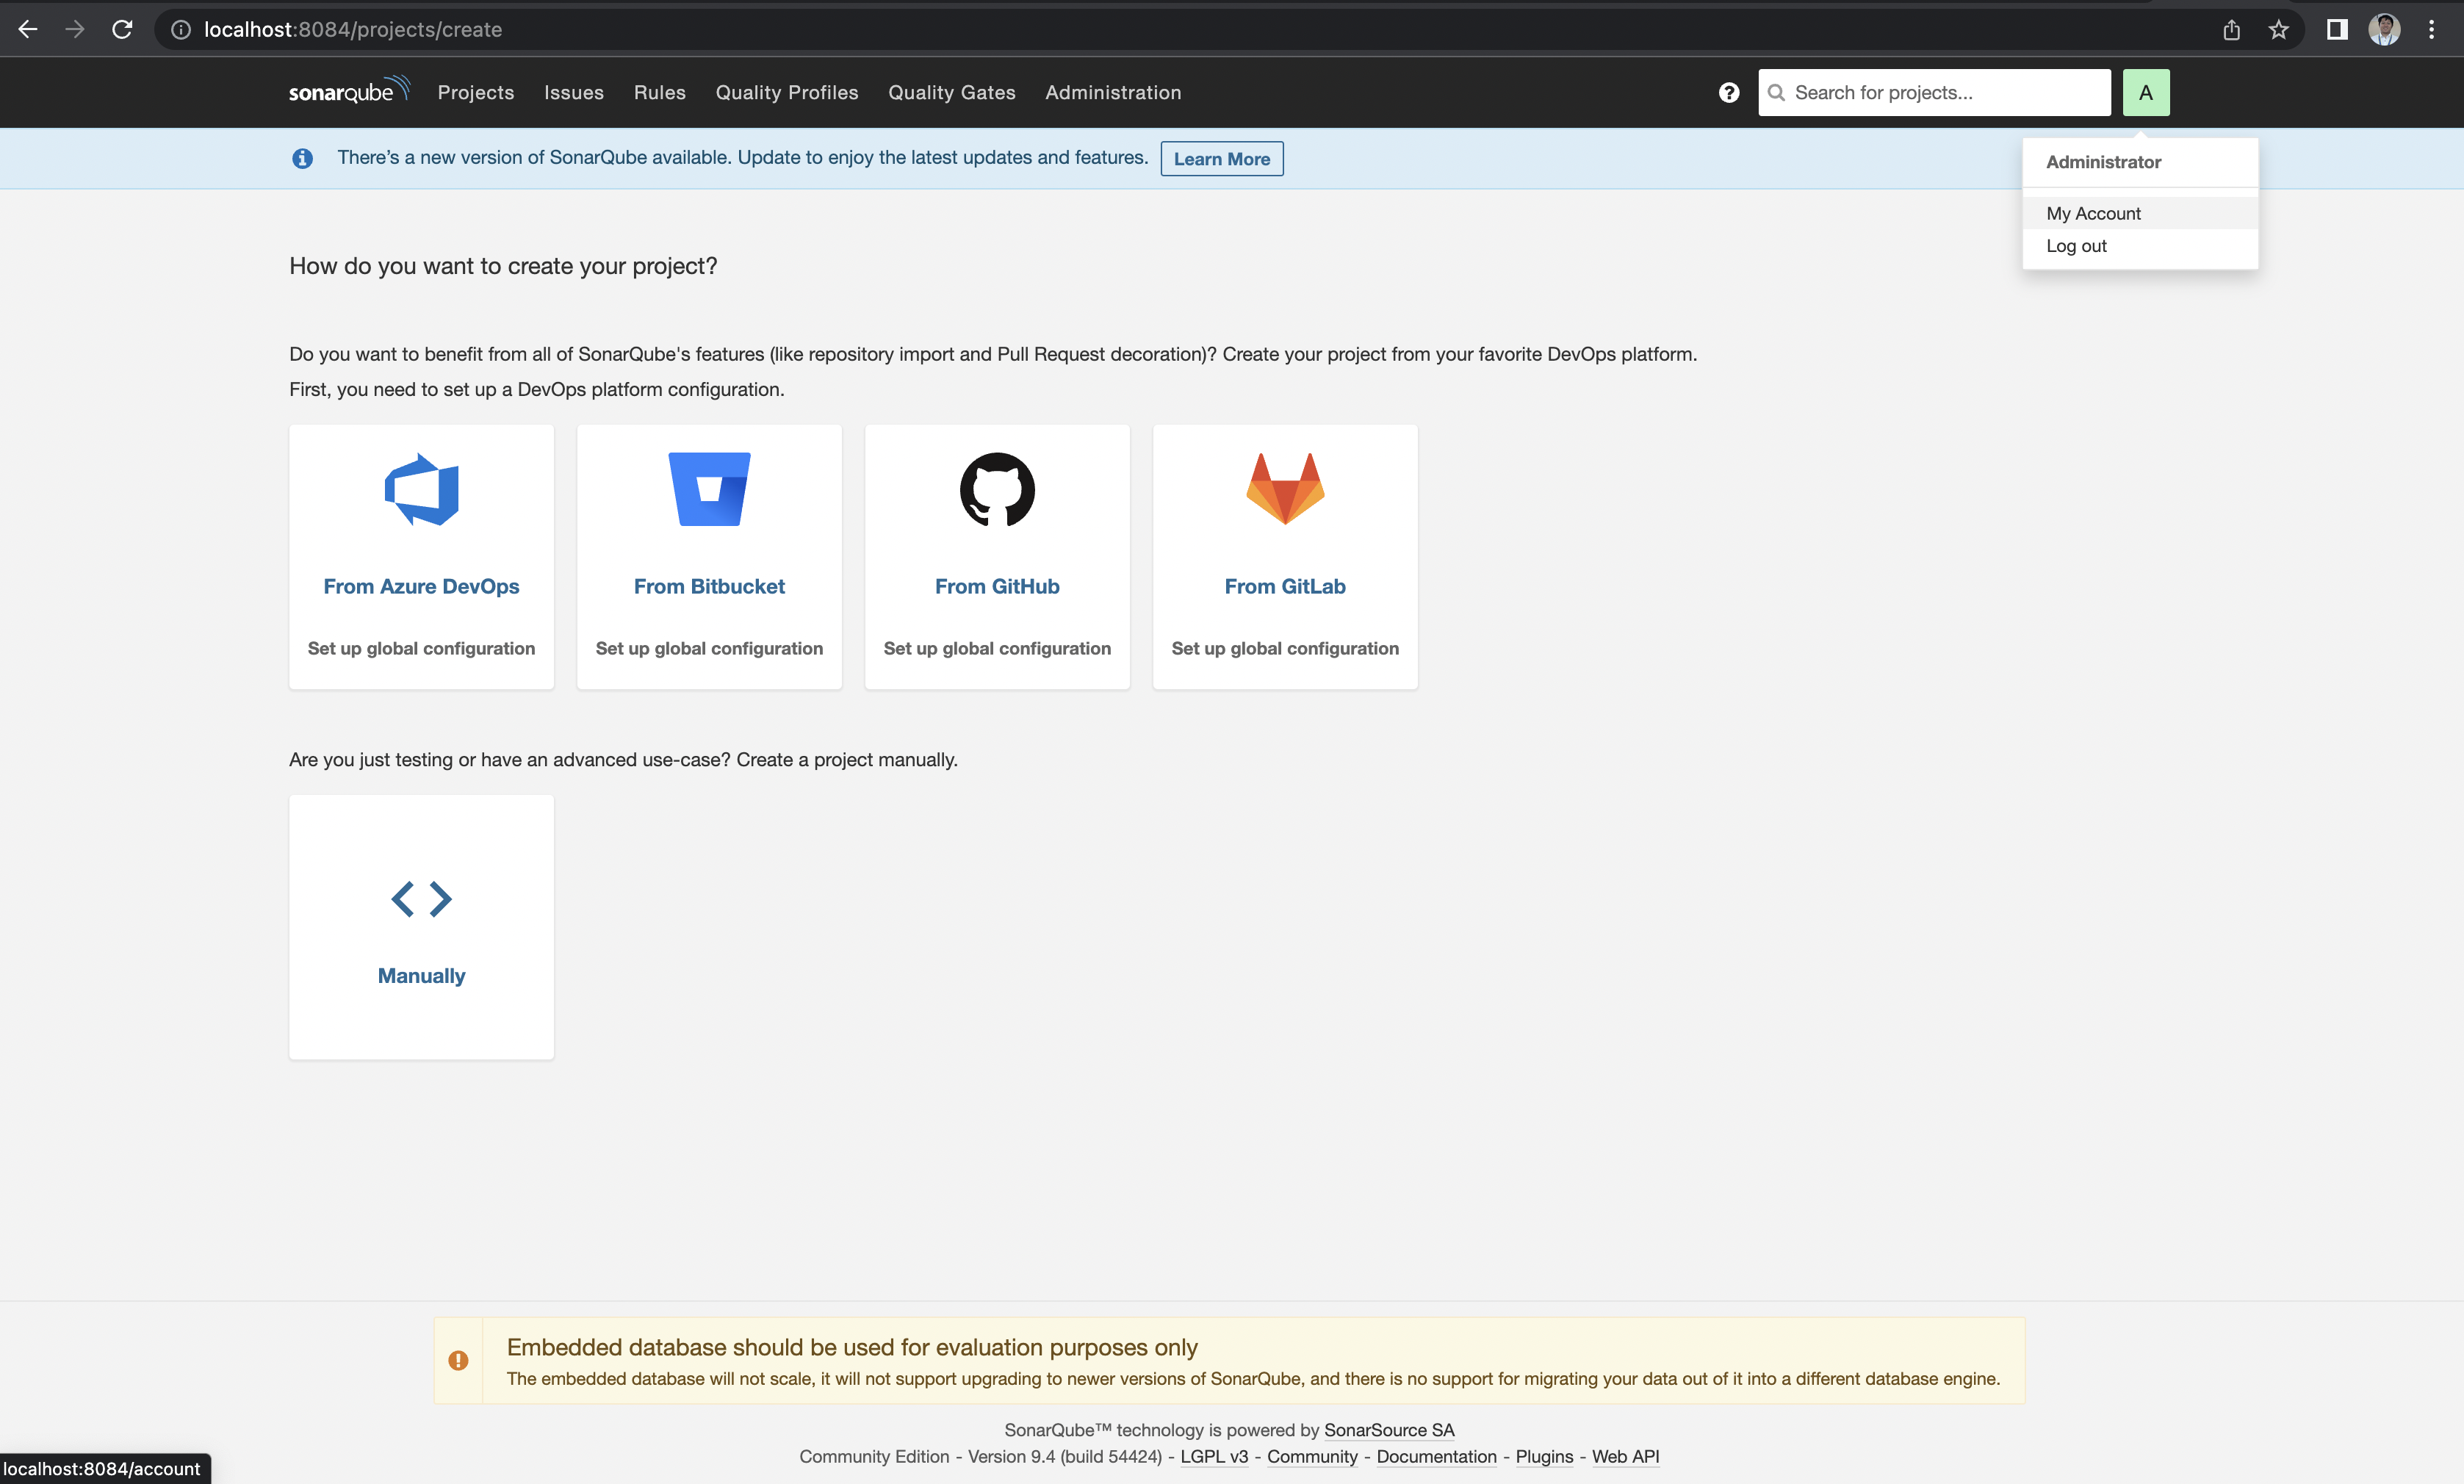Reload the page with refresh icon

click(122, 29)
